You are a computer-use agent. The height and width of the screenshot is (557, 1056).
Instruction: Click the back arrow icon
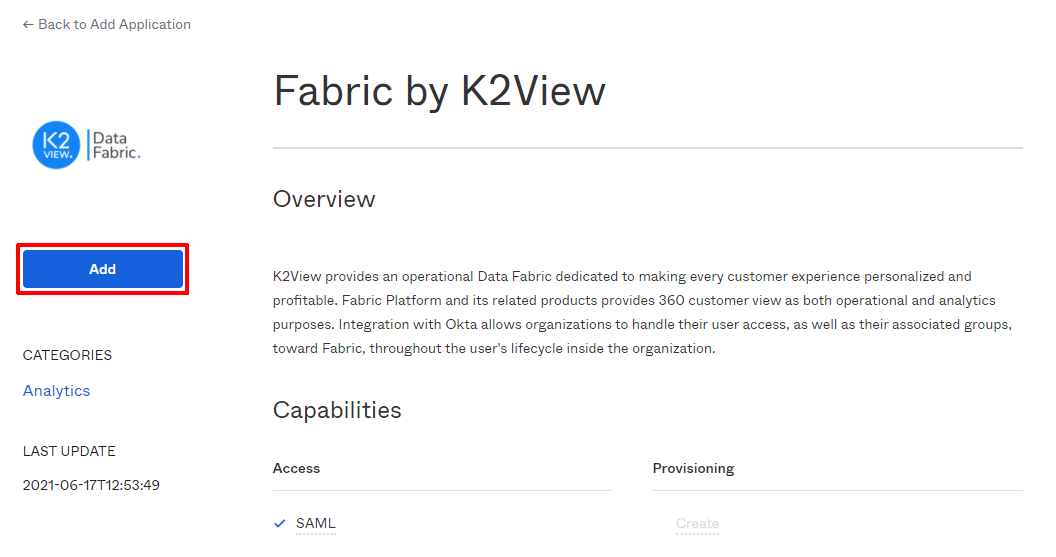point(28,24)
